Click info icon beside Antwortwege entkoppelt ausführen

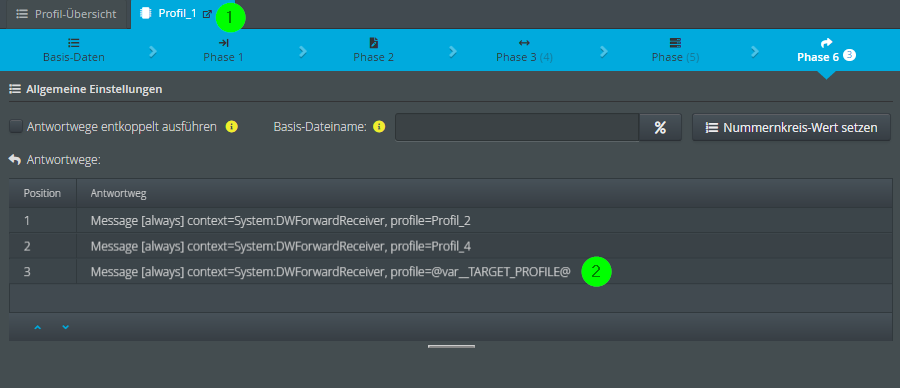[231, 127]
